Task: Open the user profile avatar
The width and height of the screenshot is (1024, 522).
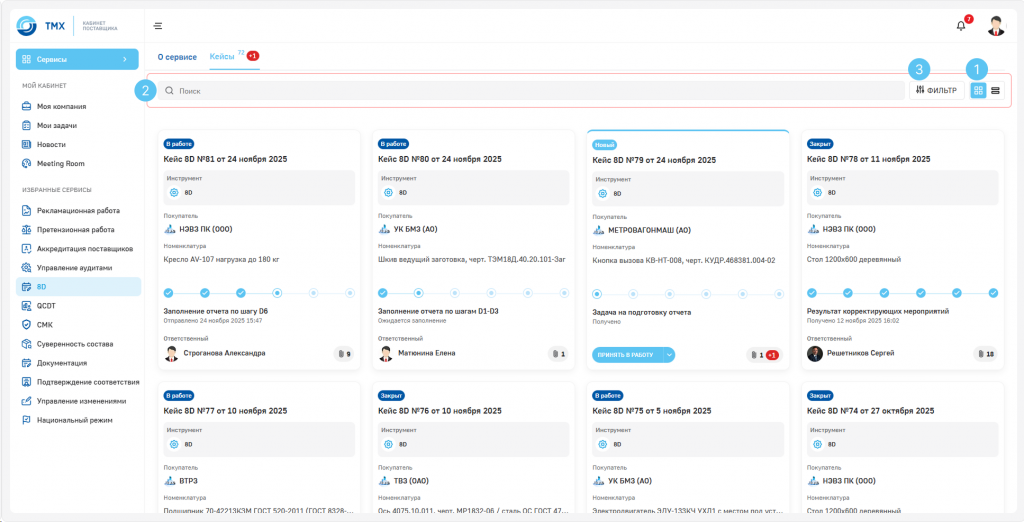Action: pyautogui.click(x=995, y=26)
